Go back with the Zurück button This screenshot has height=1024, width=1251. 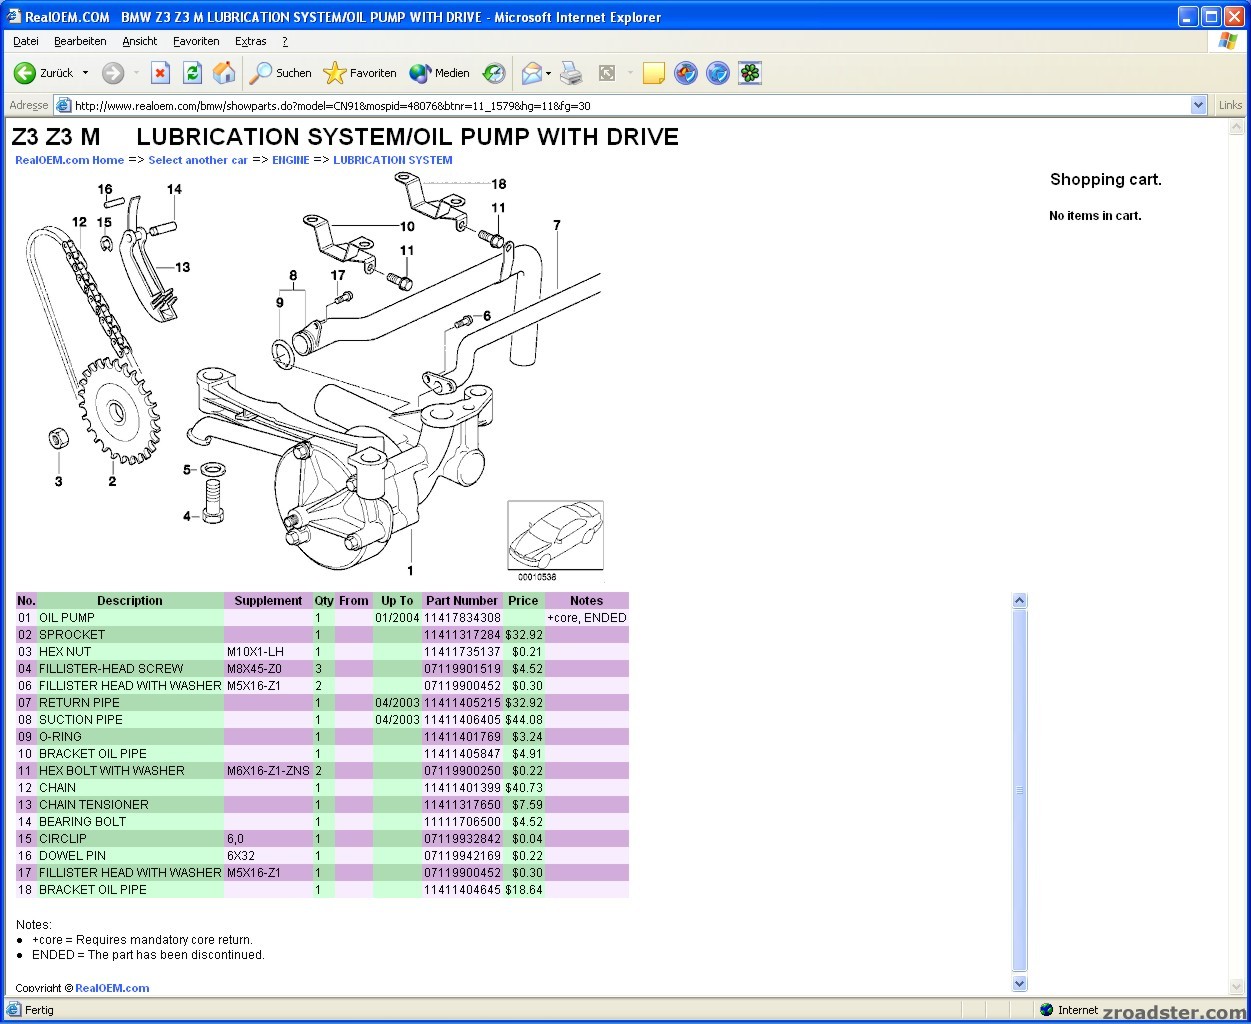[x=43, y=73]
